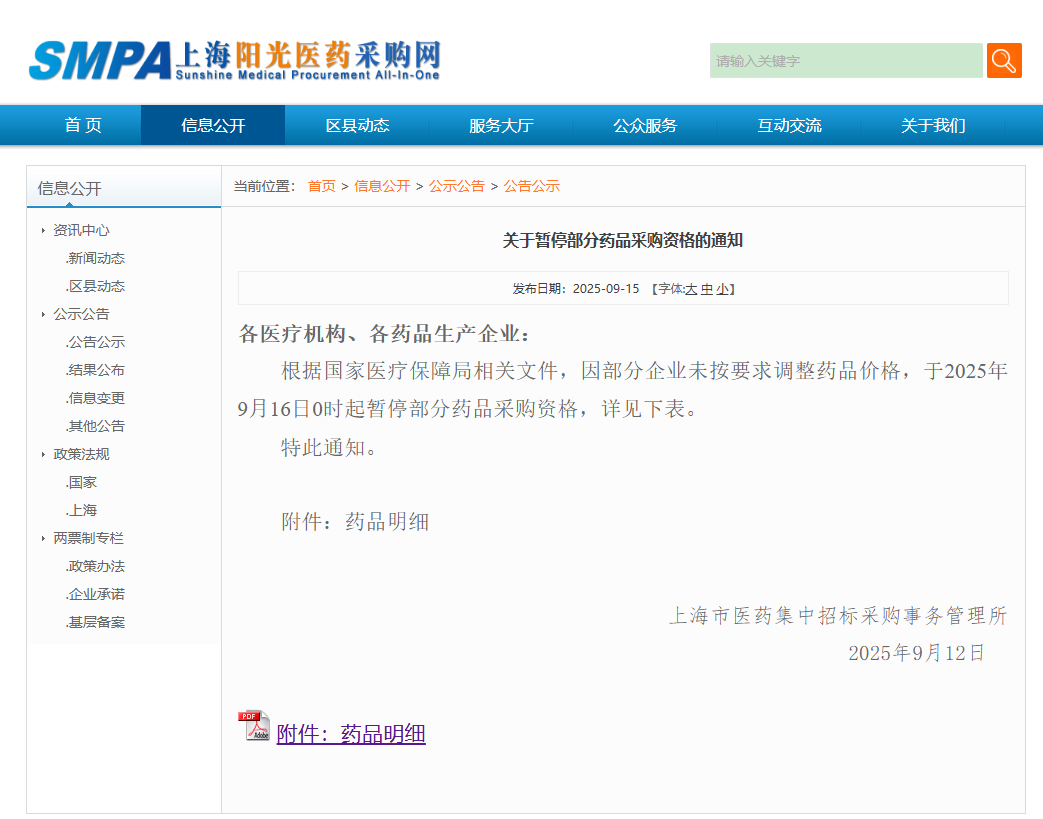Open 结果公布 in the sidebar
Screen dimensions: 1043x819
tap(96, 370)
